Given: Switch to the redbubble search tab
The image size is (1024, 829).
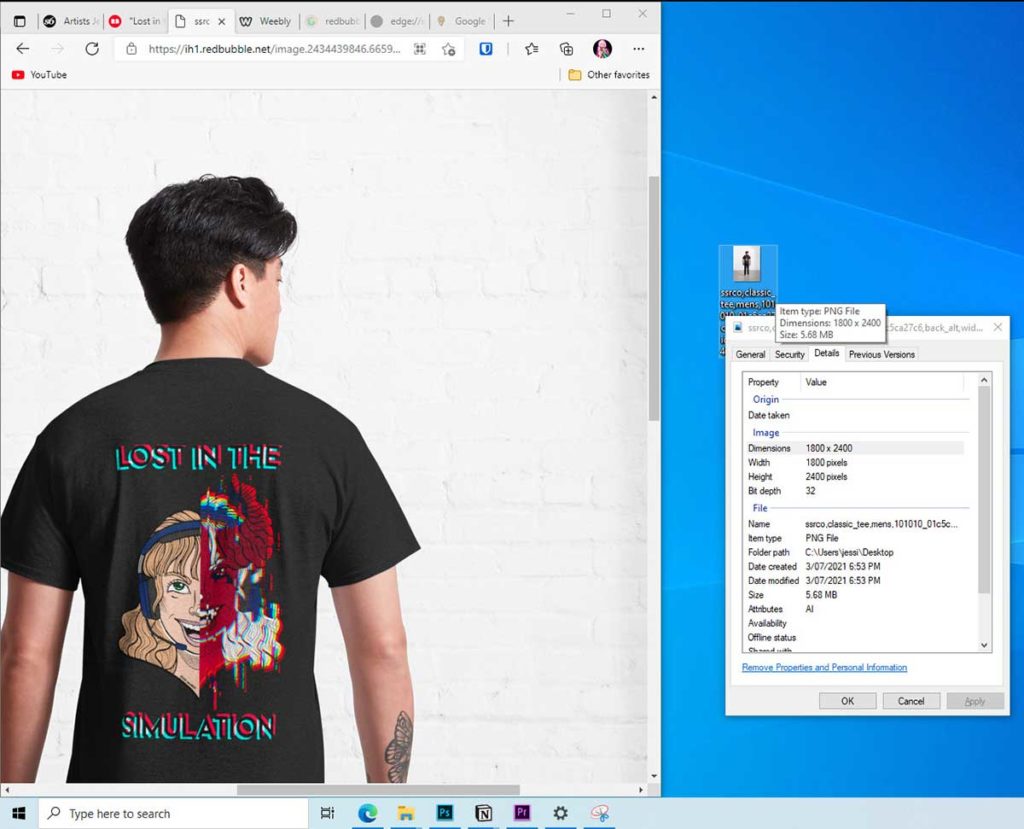Looking at the screenshot, I should [x=333, y=21].
